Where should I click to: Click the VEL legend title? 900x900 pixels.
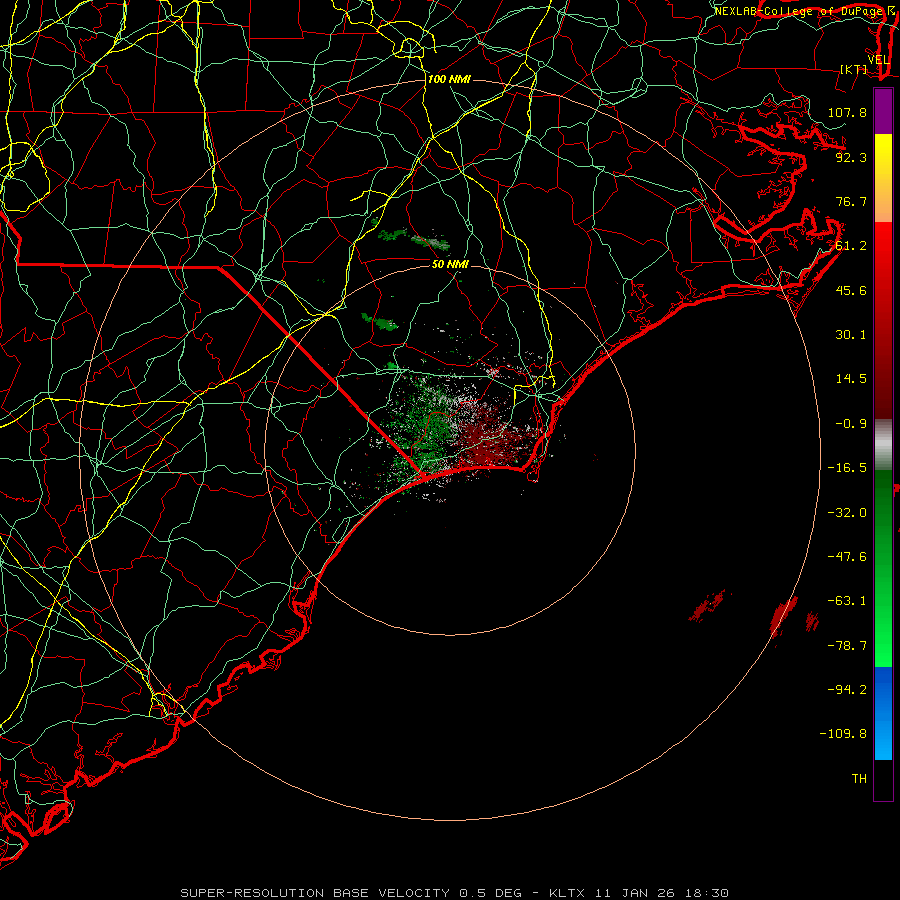(878, 60)
